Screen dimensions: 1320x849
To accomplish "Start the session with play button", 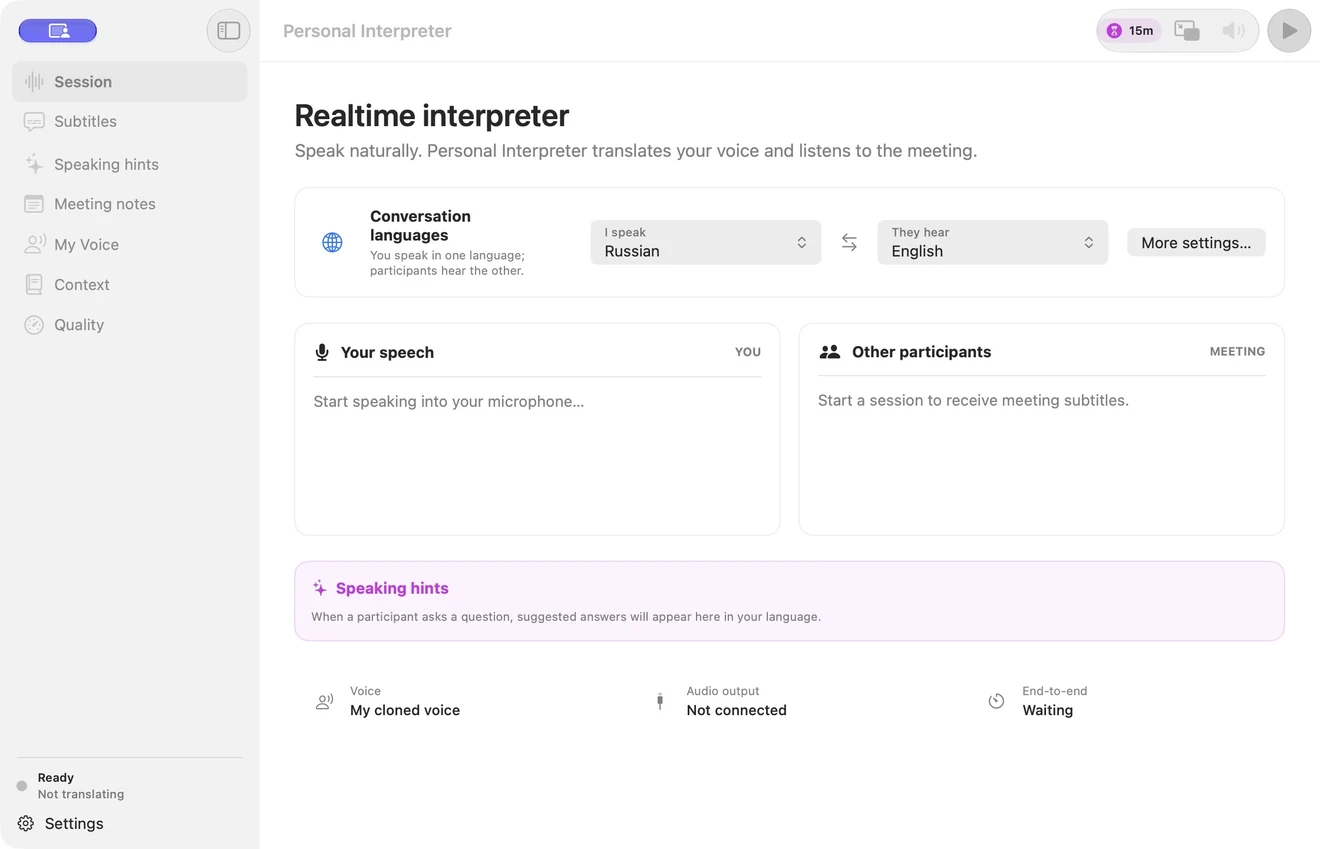I will click(1289, 31).
